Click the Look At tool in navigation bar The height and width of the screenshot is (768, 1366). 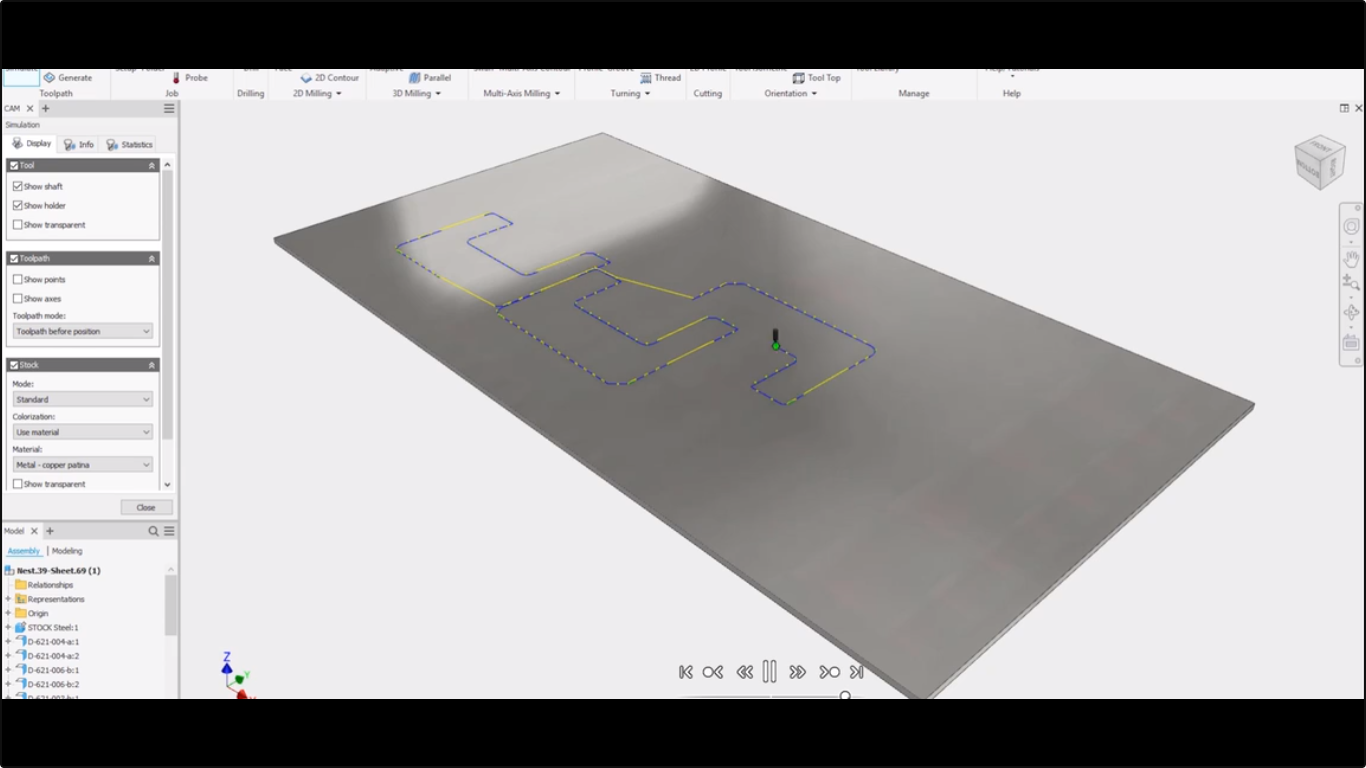coord(1351,342)
